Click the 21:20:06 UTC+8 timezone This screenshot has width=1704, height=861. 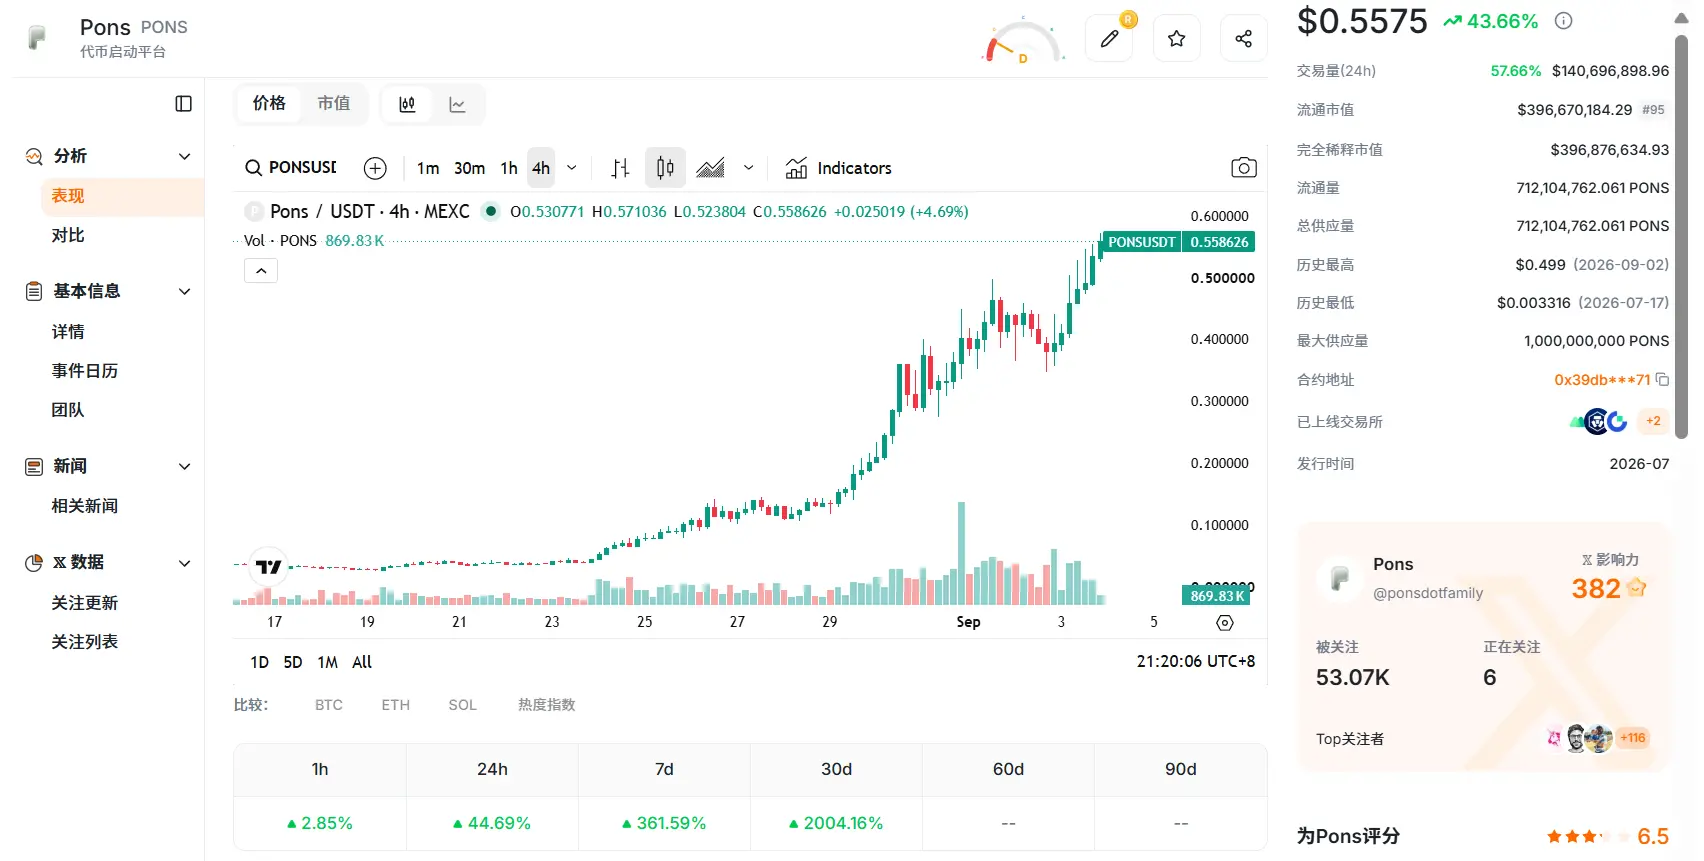point(1196,661)
